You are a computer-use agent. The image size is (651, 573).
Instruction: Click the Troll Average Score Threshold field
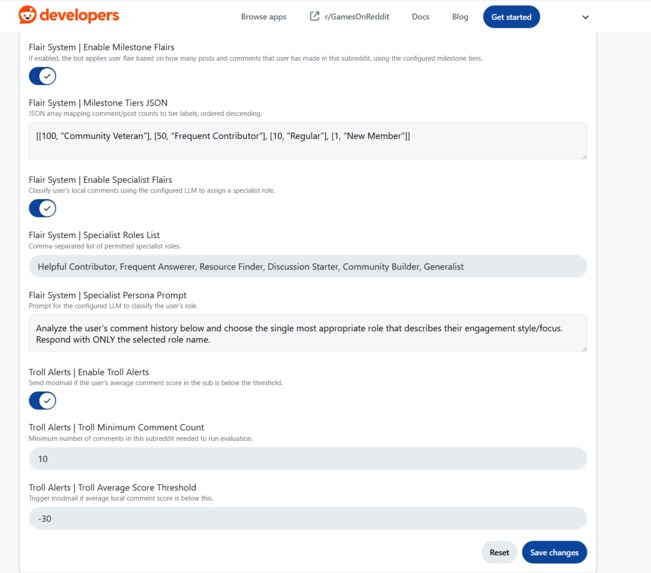tap(308, 519)
